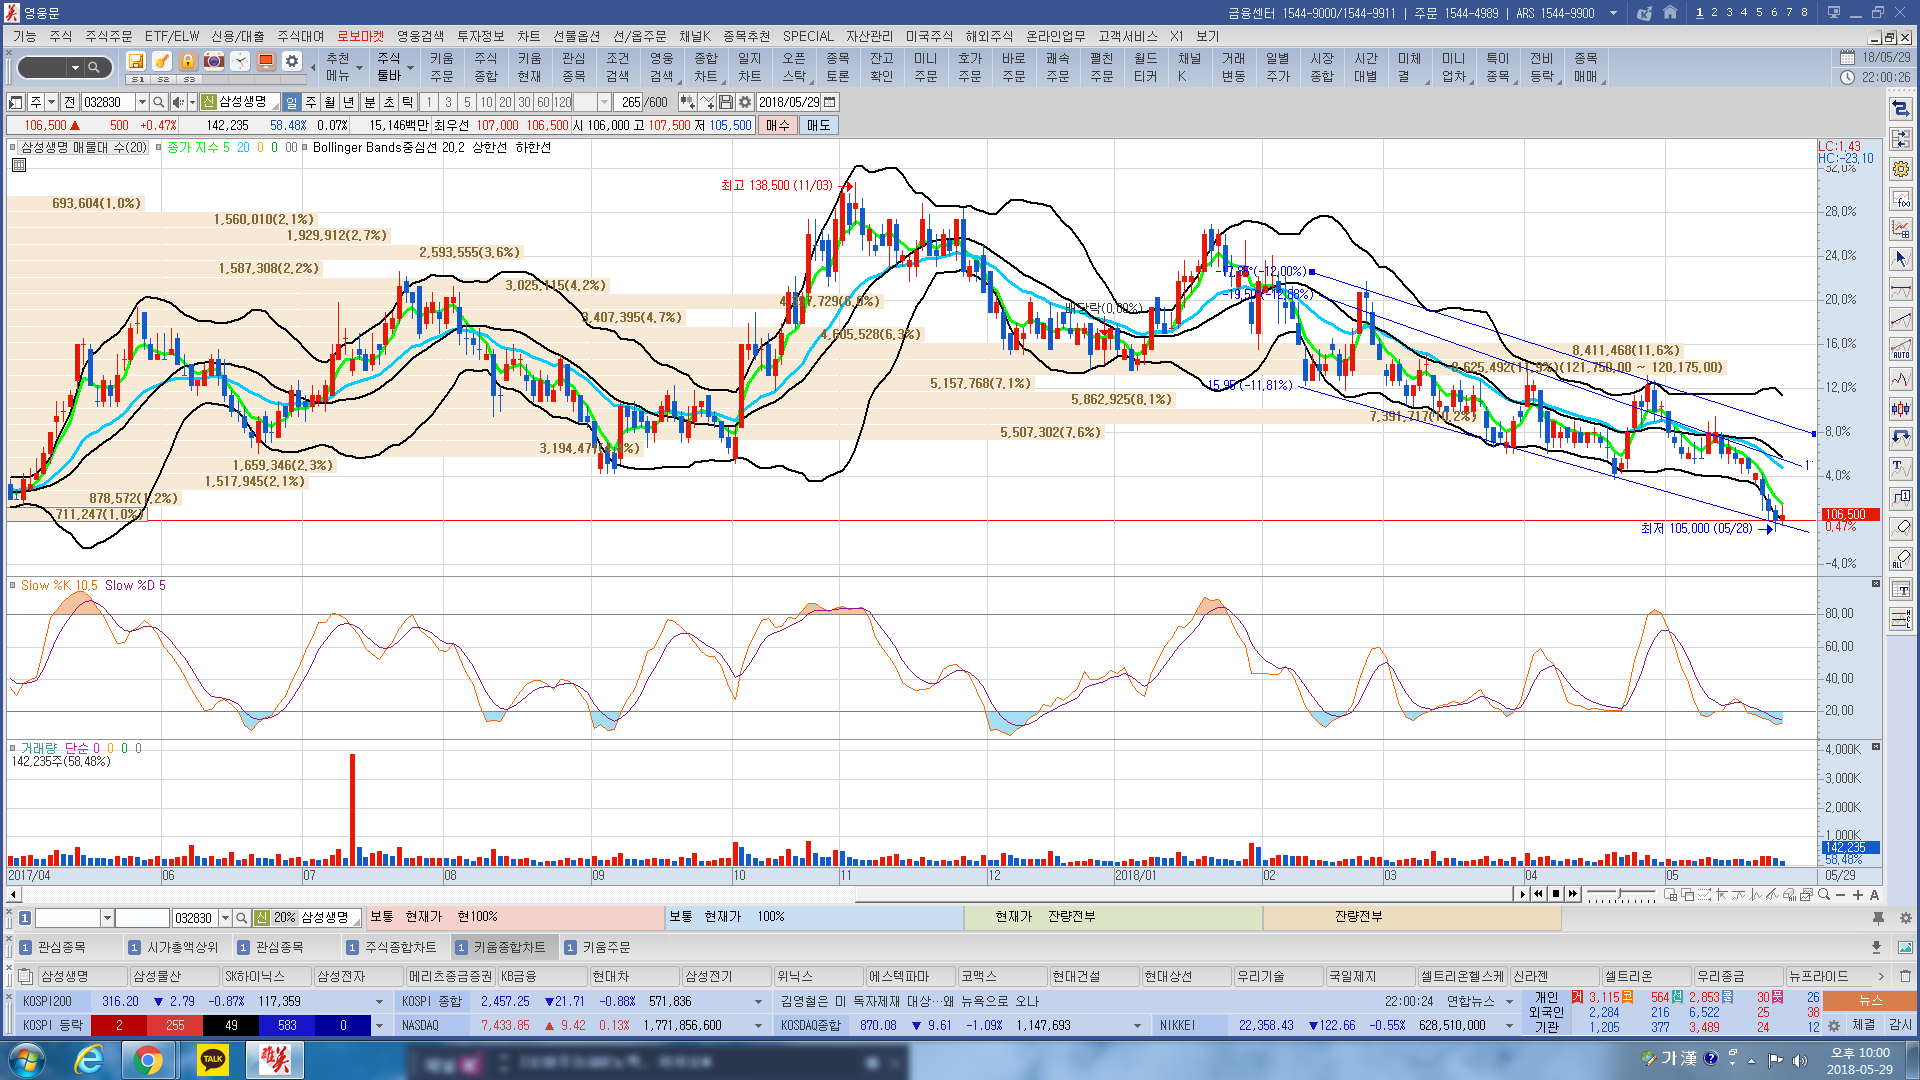Open the 추천메뉴 dropdown arrow
Screen dimensions: 1920x1080
[x=359, y=68]
